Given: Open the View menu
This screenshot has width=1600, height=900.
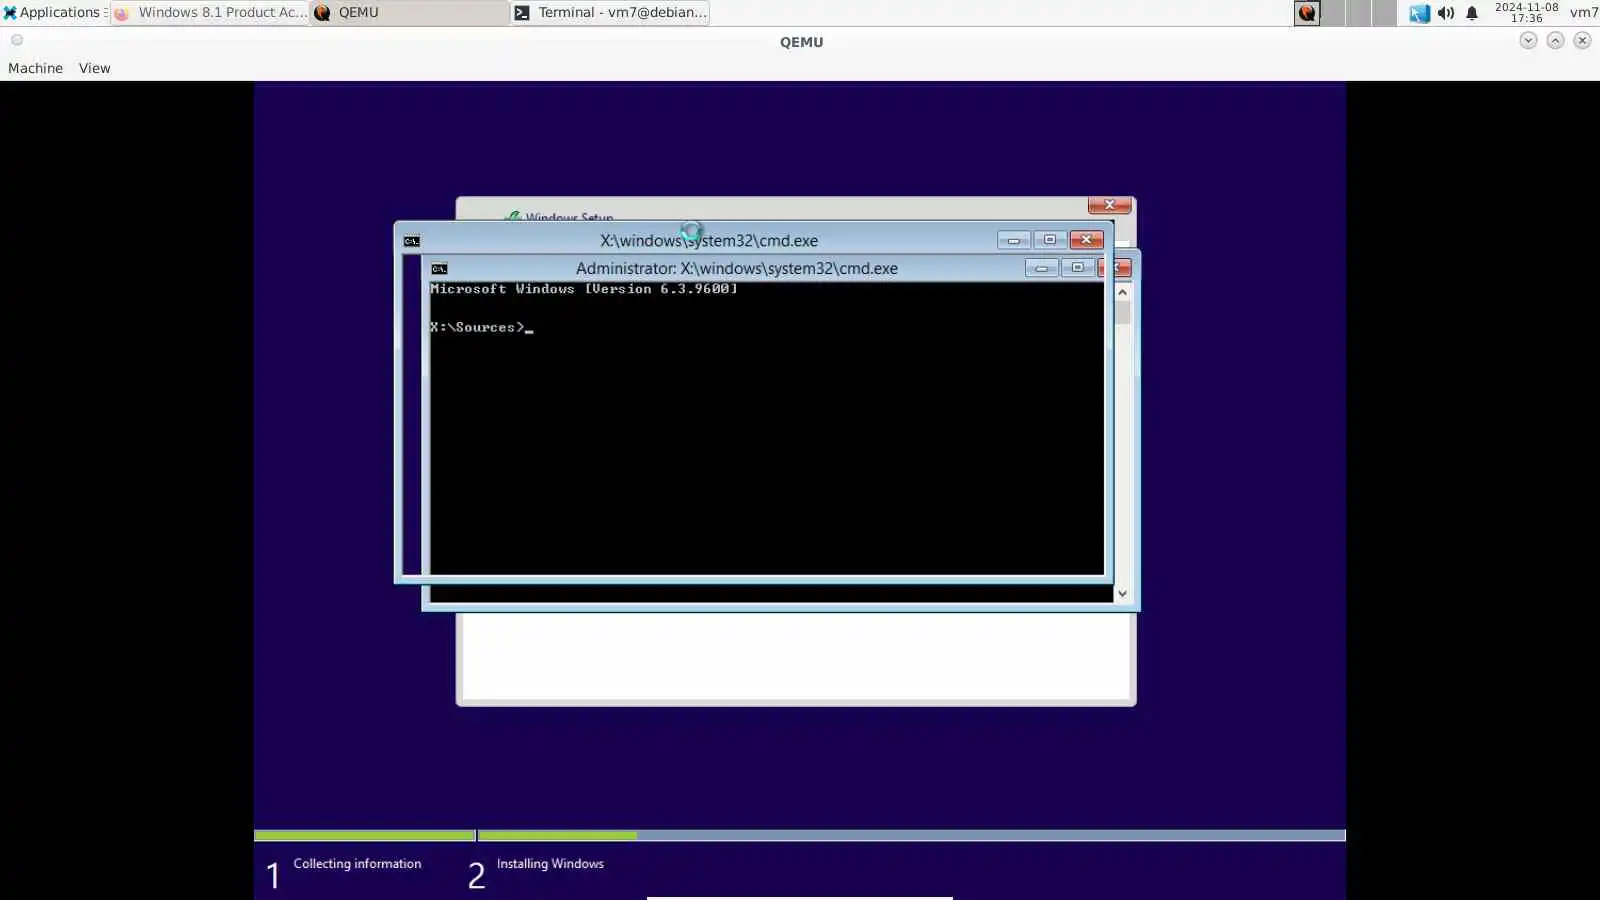Looking at the screenshot, I should point(95,68).
